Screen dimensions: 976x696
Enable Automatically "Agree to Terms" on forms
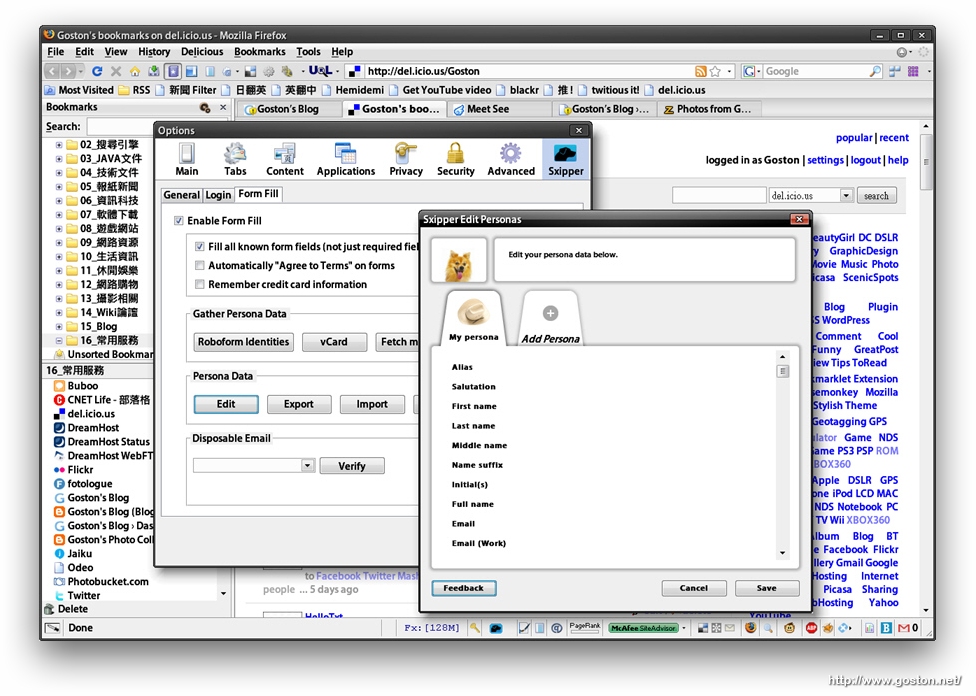(x=199, y=265)
